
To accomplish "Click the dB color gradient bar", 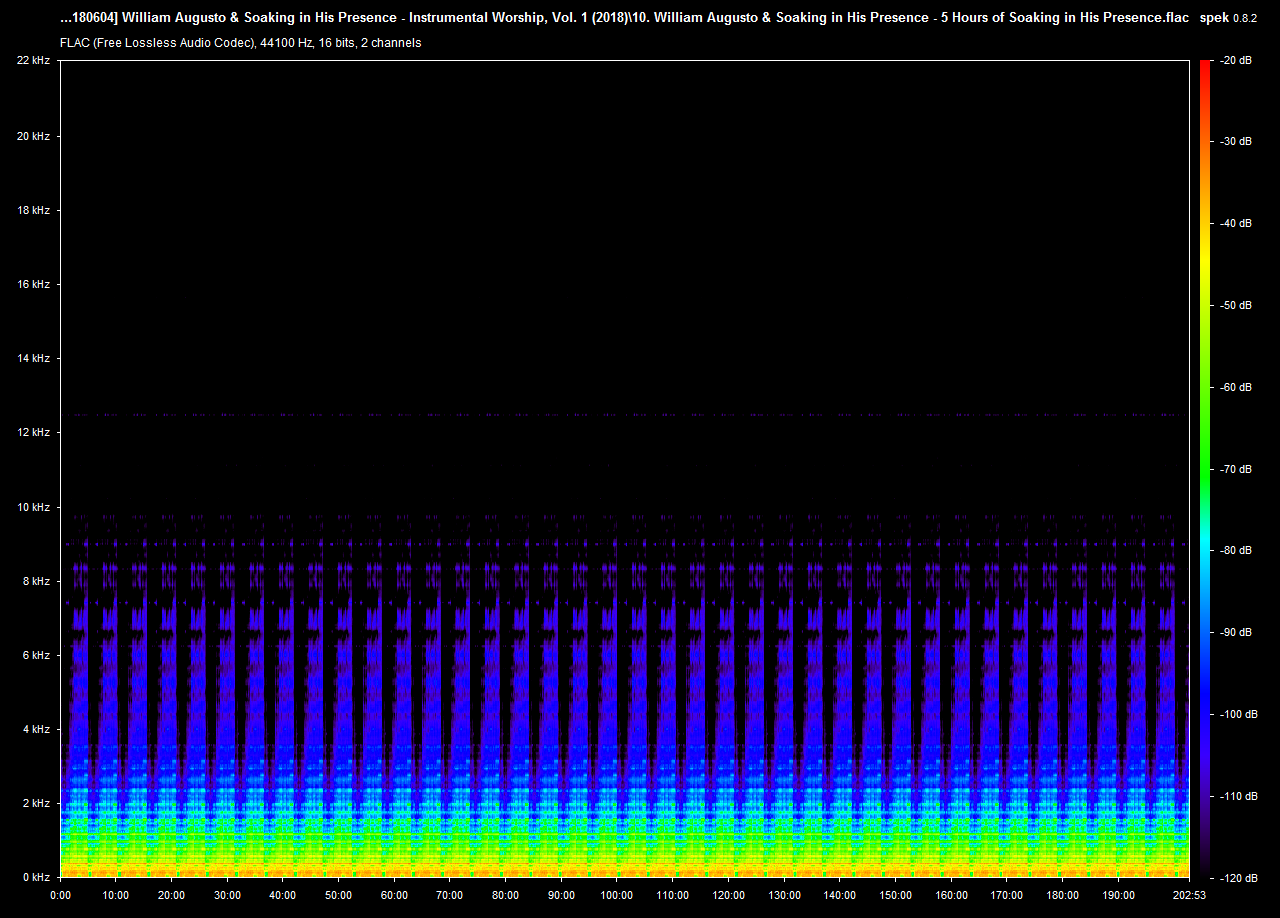I will point(1204,469).
